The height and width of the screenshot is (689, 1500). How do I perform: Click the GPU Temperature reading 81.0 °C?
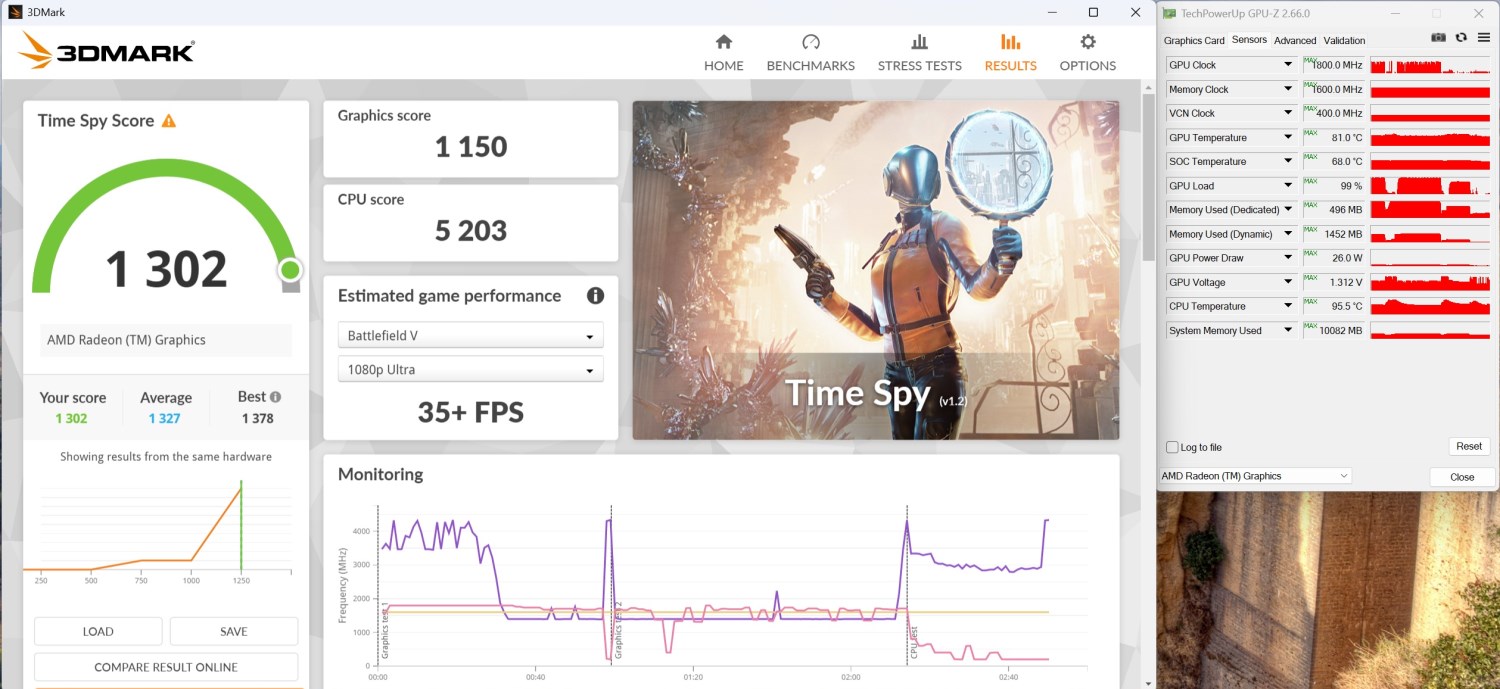tap(1345, 138)
